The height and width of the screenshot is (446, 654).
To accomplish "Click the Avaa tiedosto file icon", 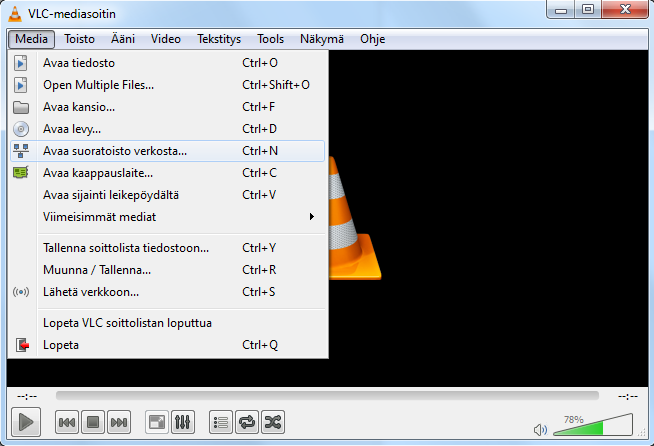I will [x=20, y=63].
